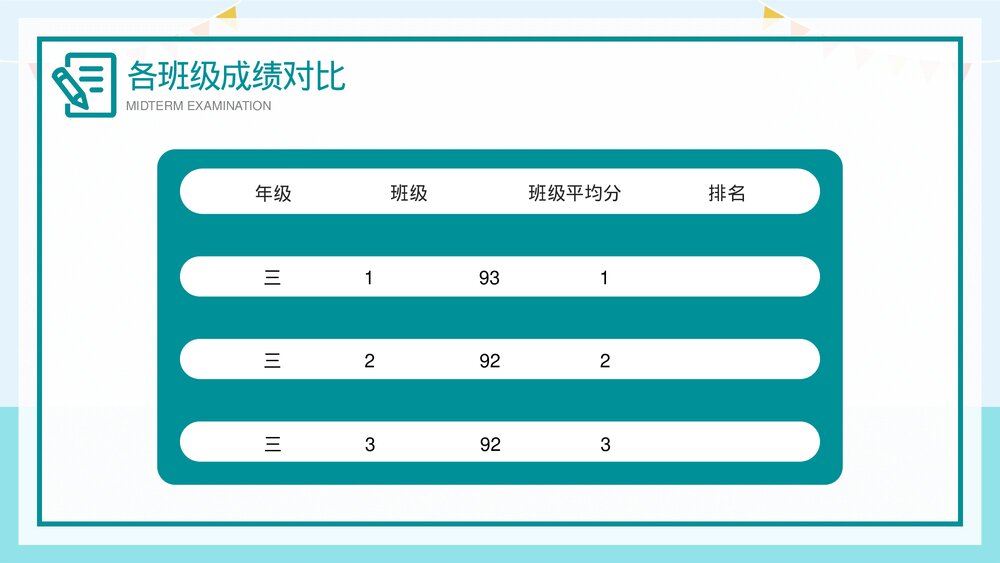Screen dimensions: 1000x563
Task: Select the subtitle MIDTERM EXAMINATION
Action: pos(198,106)
